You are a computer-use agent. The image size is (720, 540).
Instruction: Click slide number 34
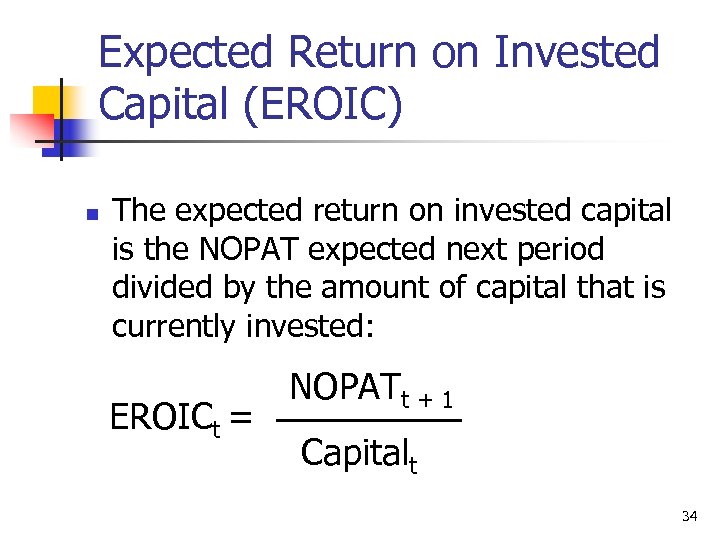688,516
